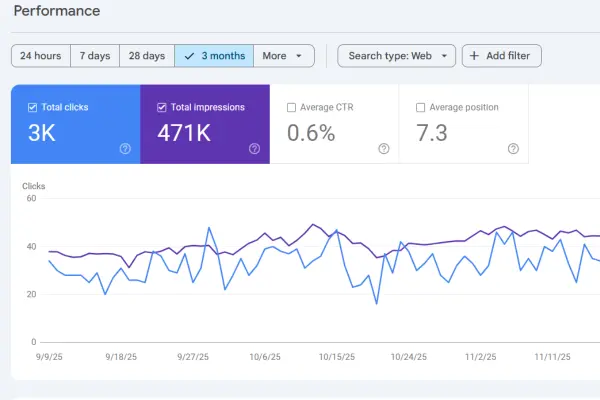Click the 3K total clicks value

pyautogui.click(x=42, y=132)
